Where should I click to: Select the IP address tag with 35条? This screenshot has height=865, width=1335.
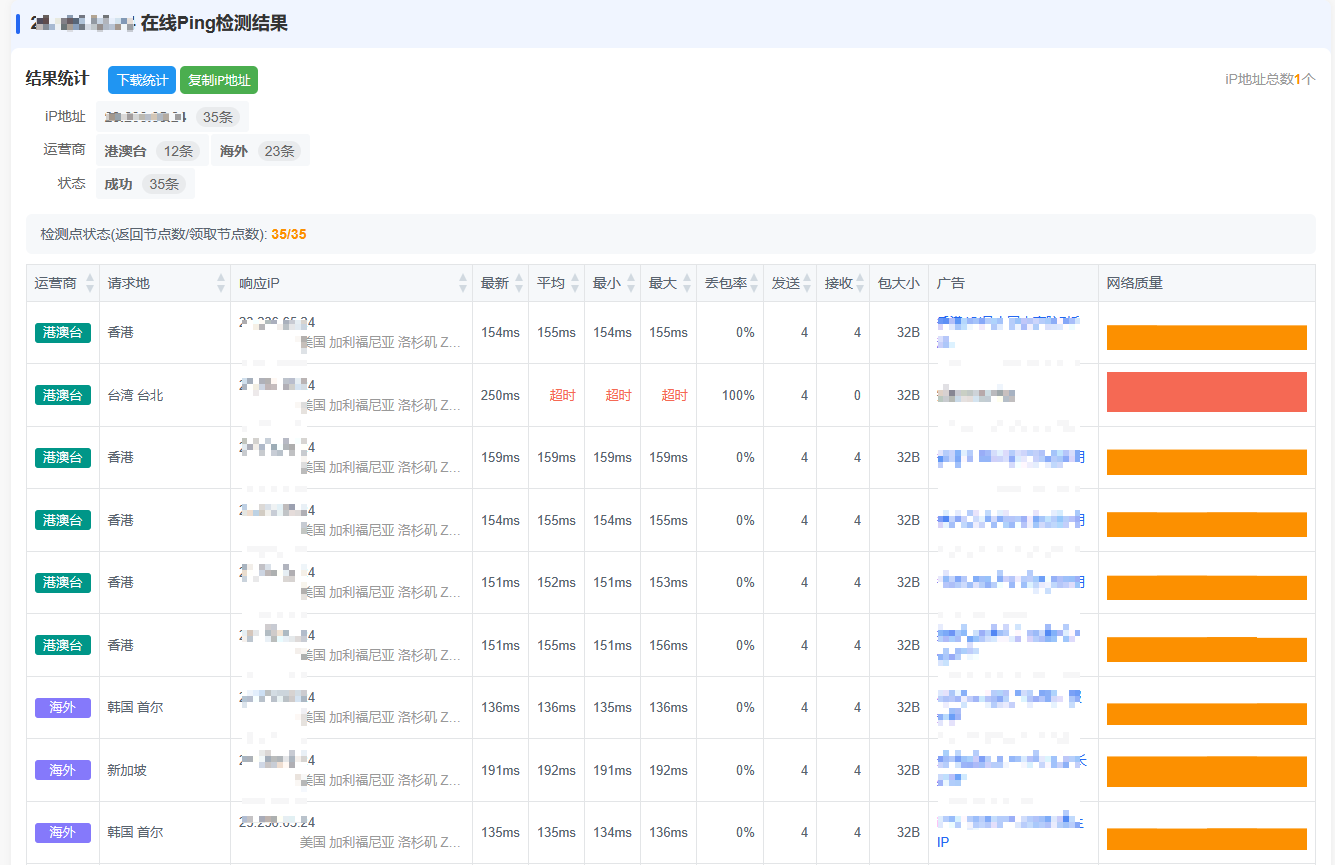point(172,117)
